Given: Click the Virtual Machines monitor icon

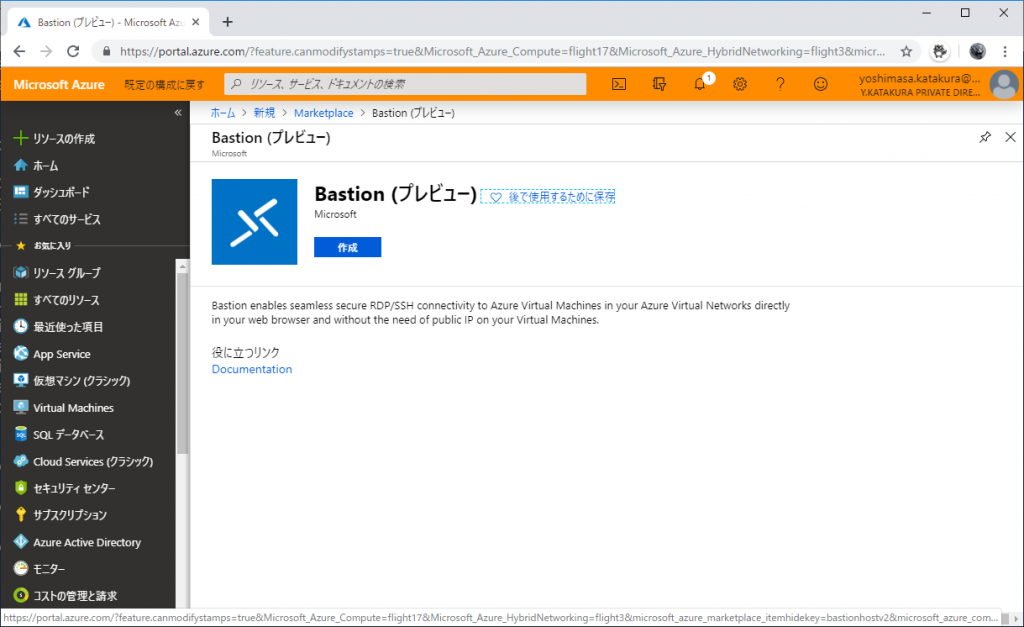Looking at the screenshot, I should coord(21,407).
